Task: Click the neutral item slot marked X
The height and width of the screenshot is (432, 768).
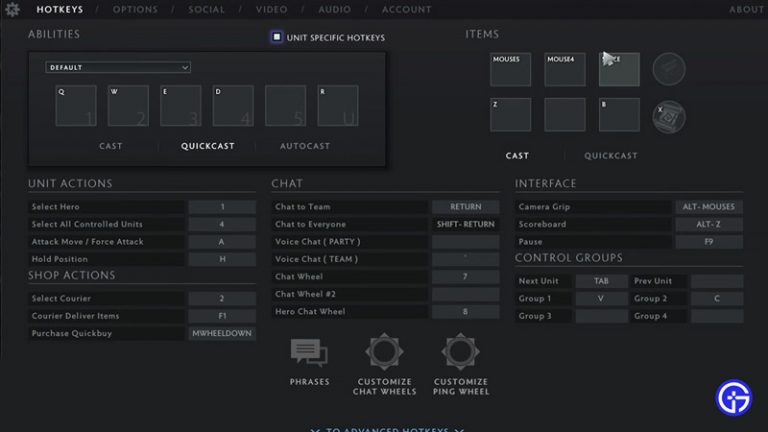Action: [668, 116]
